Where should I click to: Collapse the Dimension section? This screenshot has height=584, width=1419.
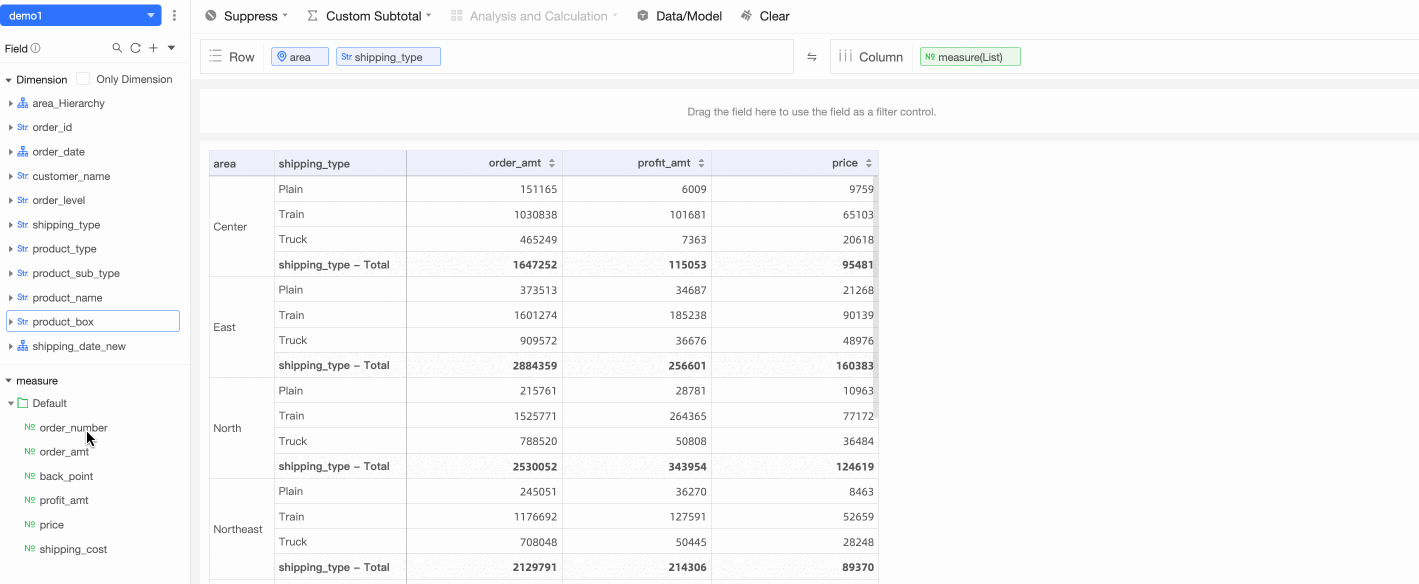(9, 80)
